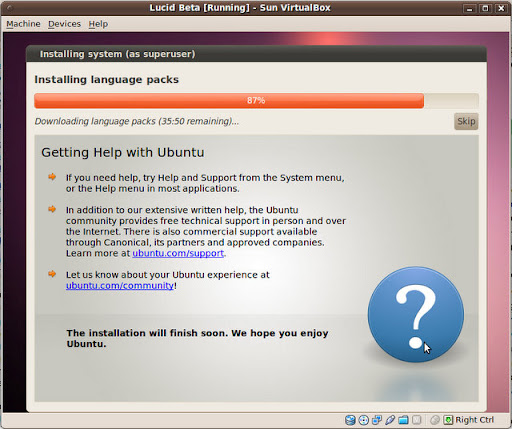Open the Devices menu
This screenshot has width=512, height=429.
tap(64, 24)
